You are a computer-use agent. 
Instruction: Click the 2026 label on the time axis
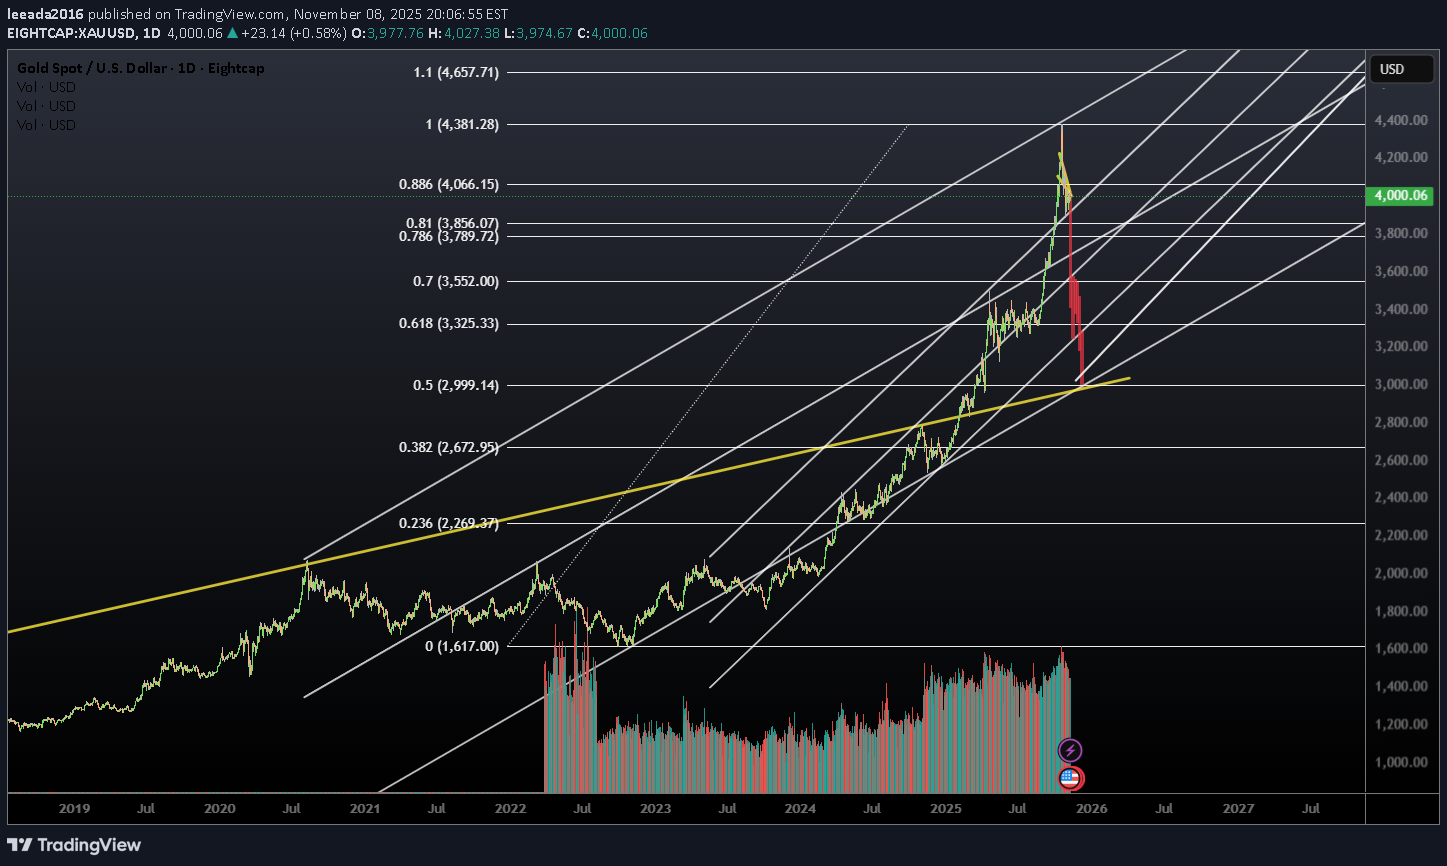click(1091, 808)
